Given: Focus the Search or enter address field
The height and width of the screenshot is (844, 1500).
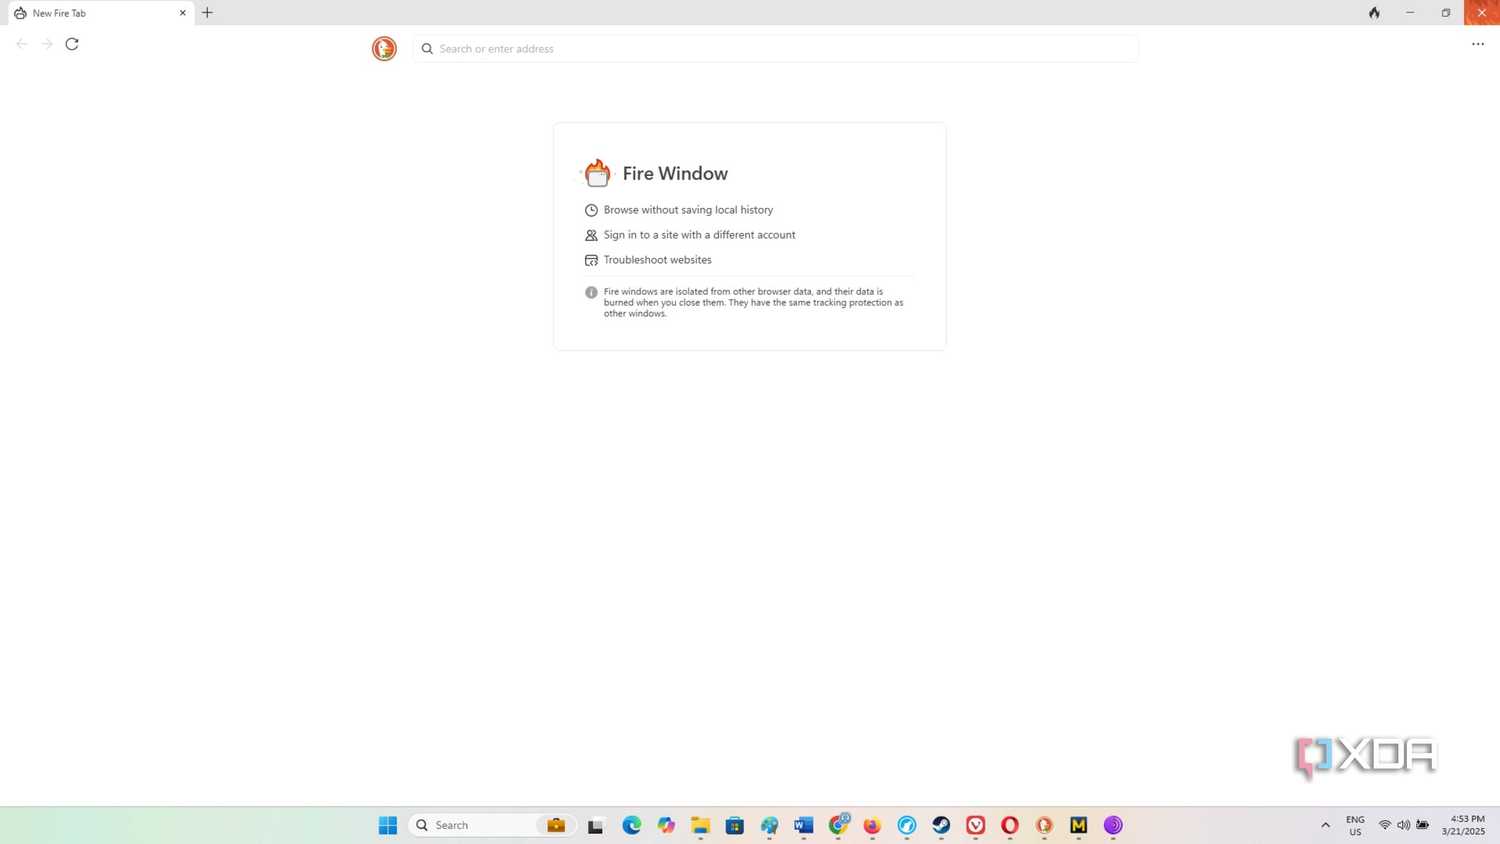Looking at the screenshot, I should tap(776, 48).
